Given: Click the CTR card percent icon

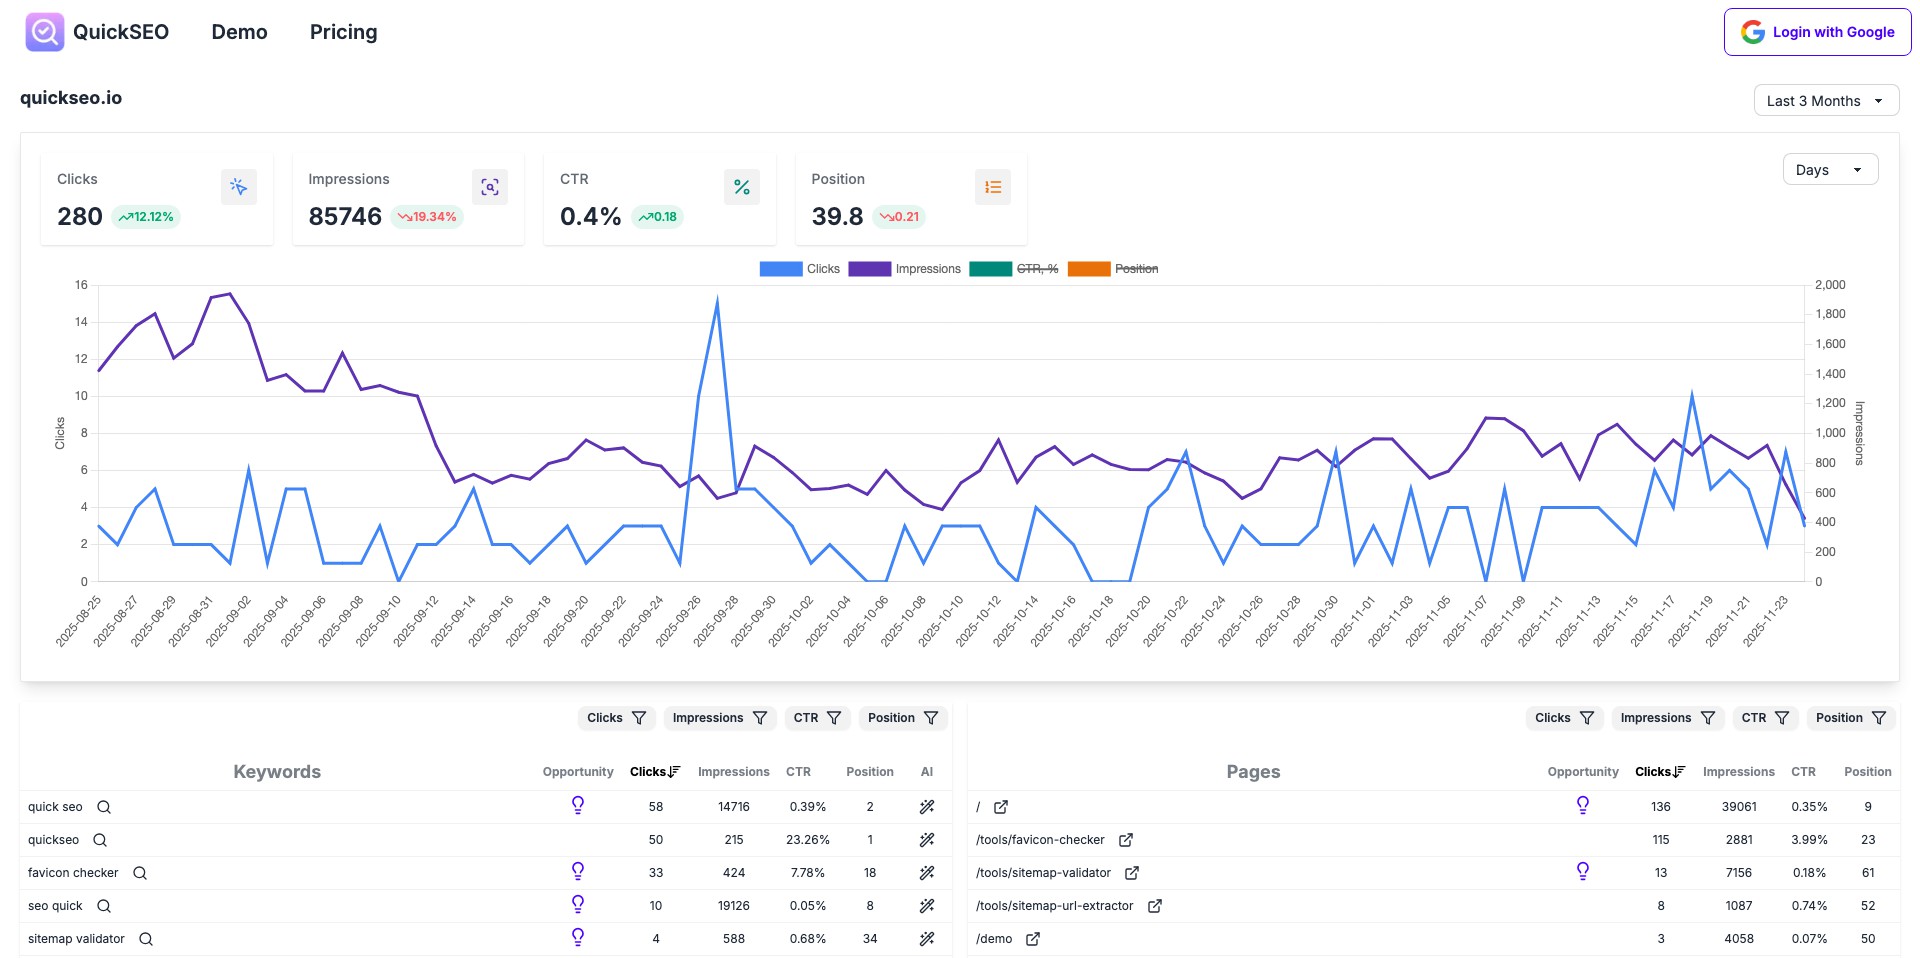Looking at the screenshot, I should click(x=741, y=187).
